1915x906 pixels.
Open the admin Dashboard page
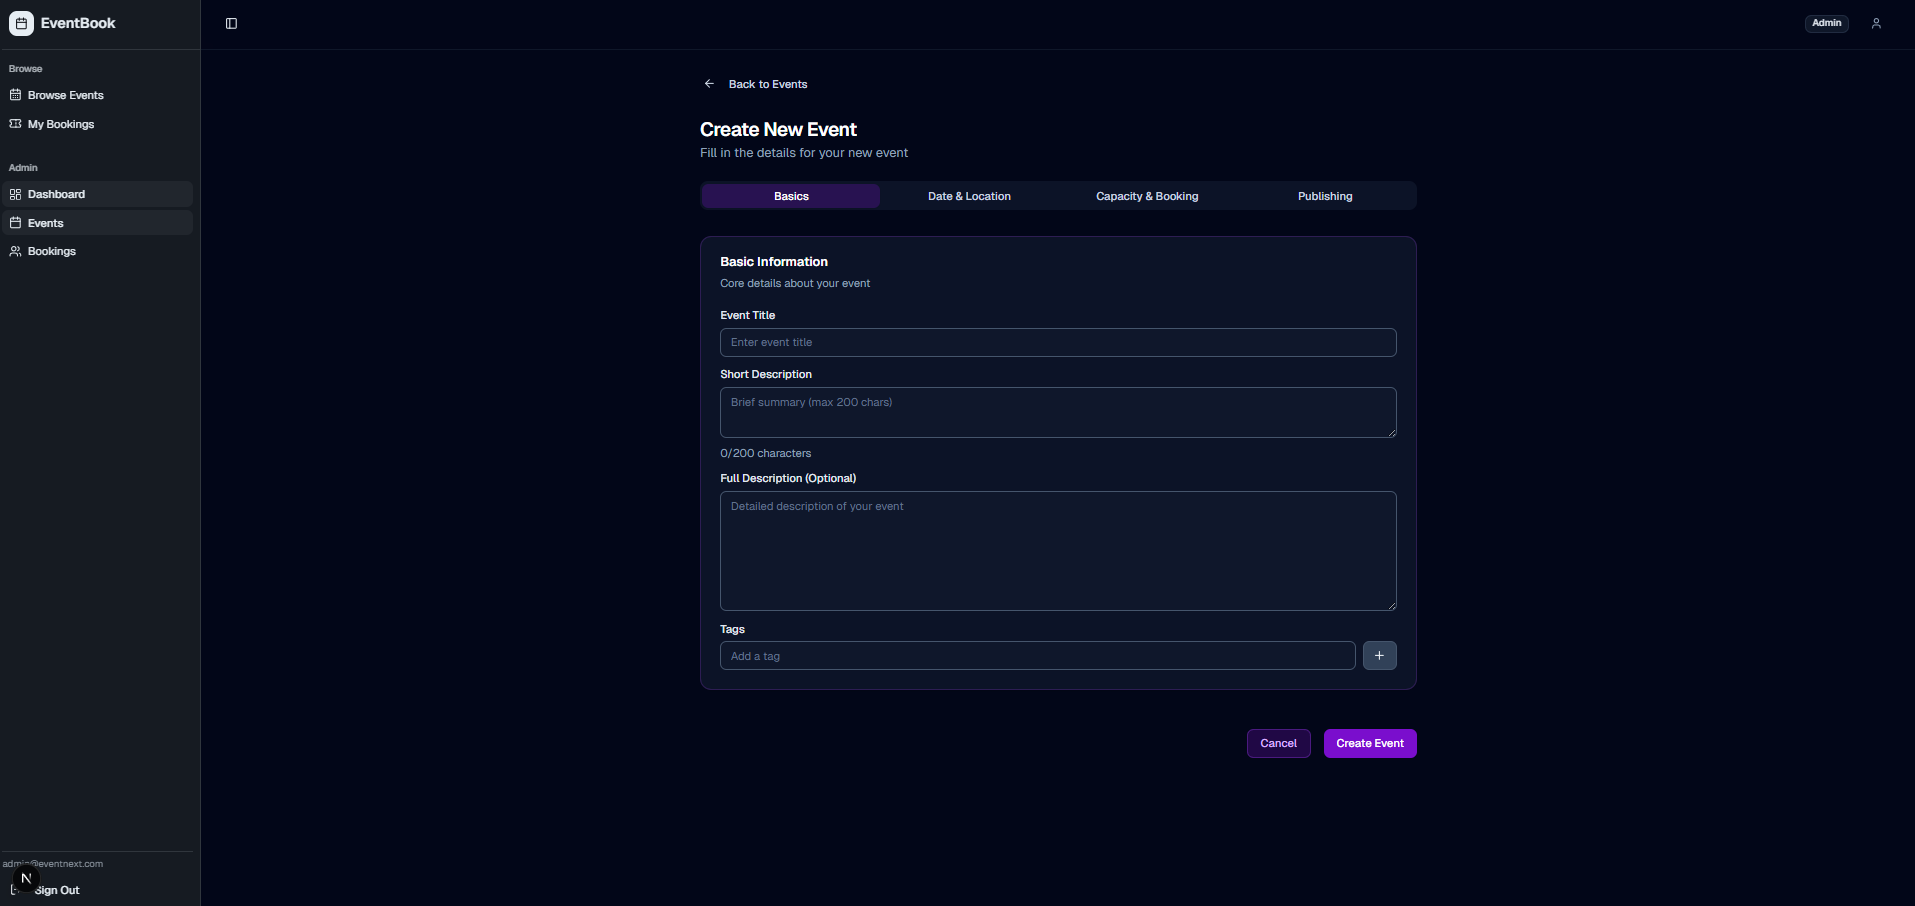point(56,194)
